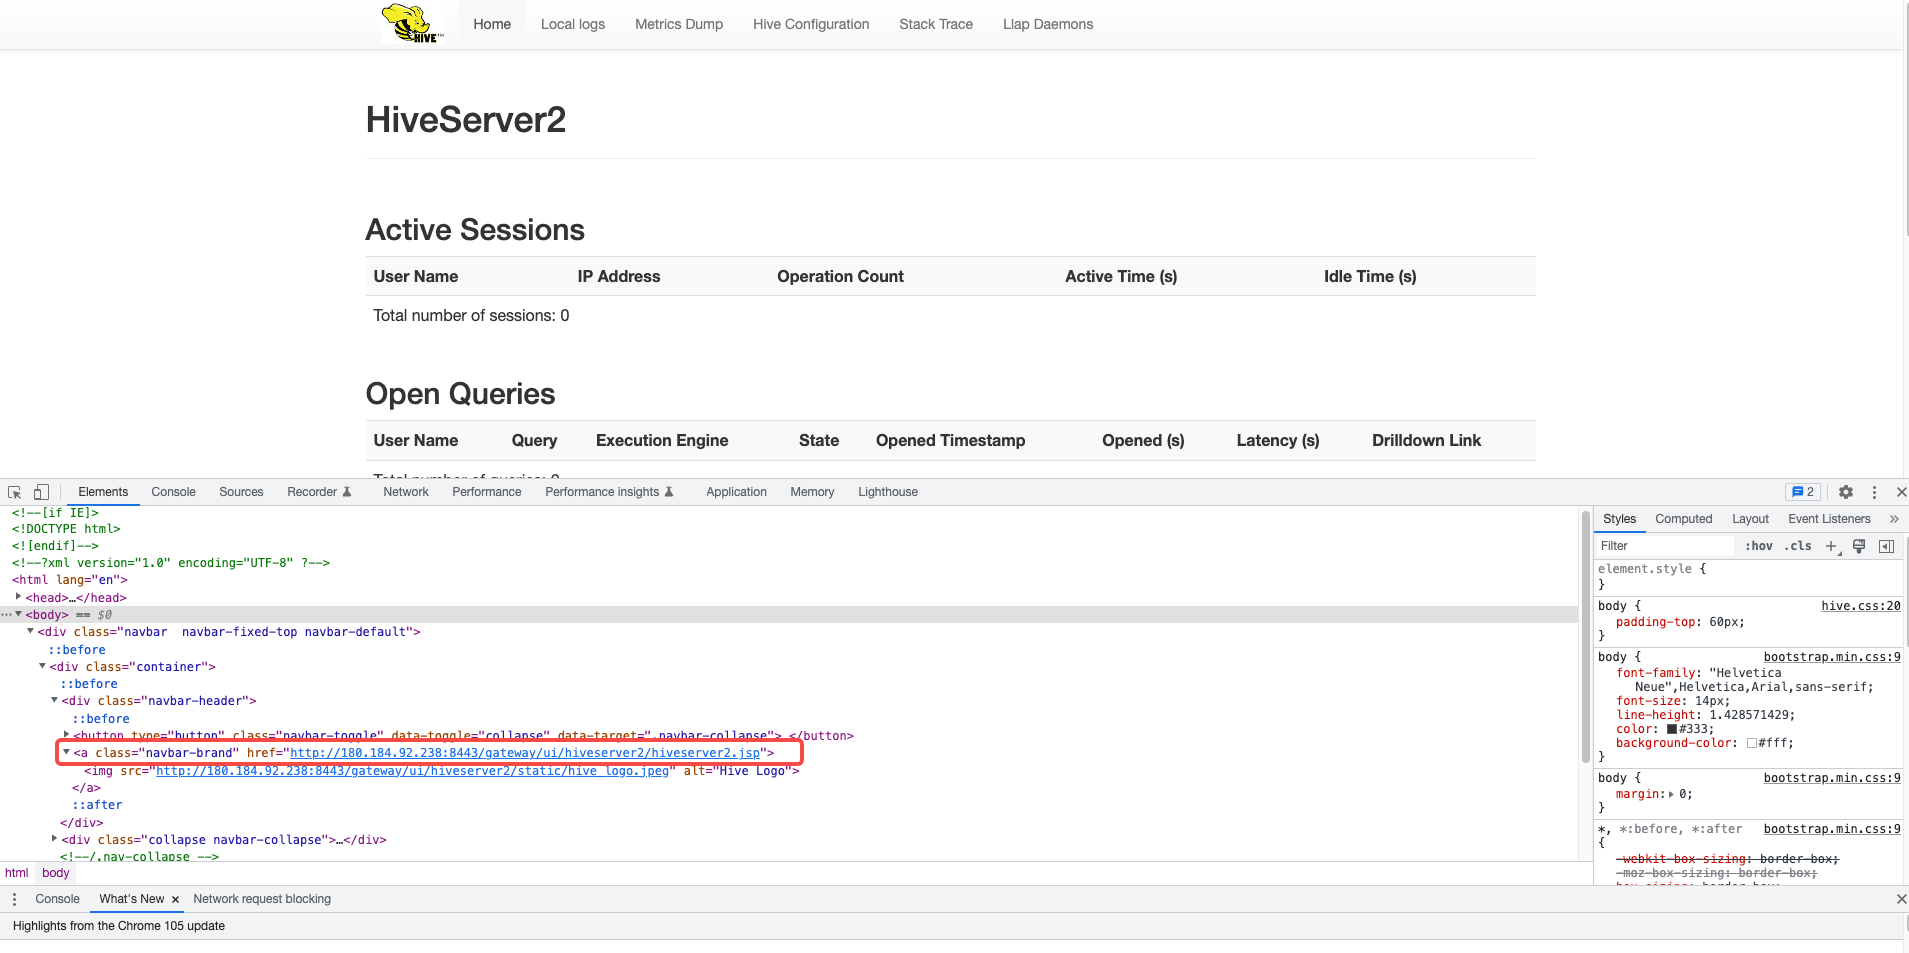This screenshot has height=953, width=1909.
Task: Expand the head element node
Action: coord(18,597)
